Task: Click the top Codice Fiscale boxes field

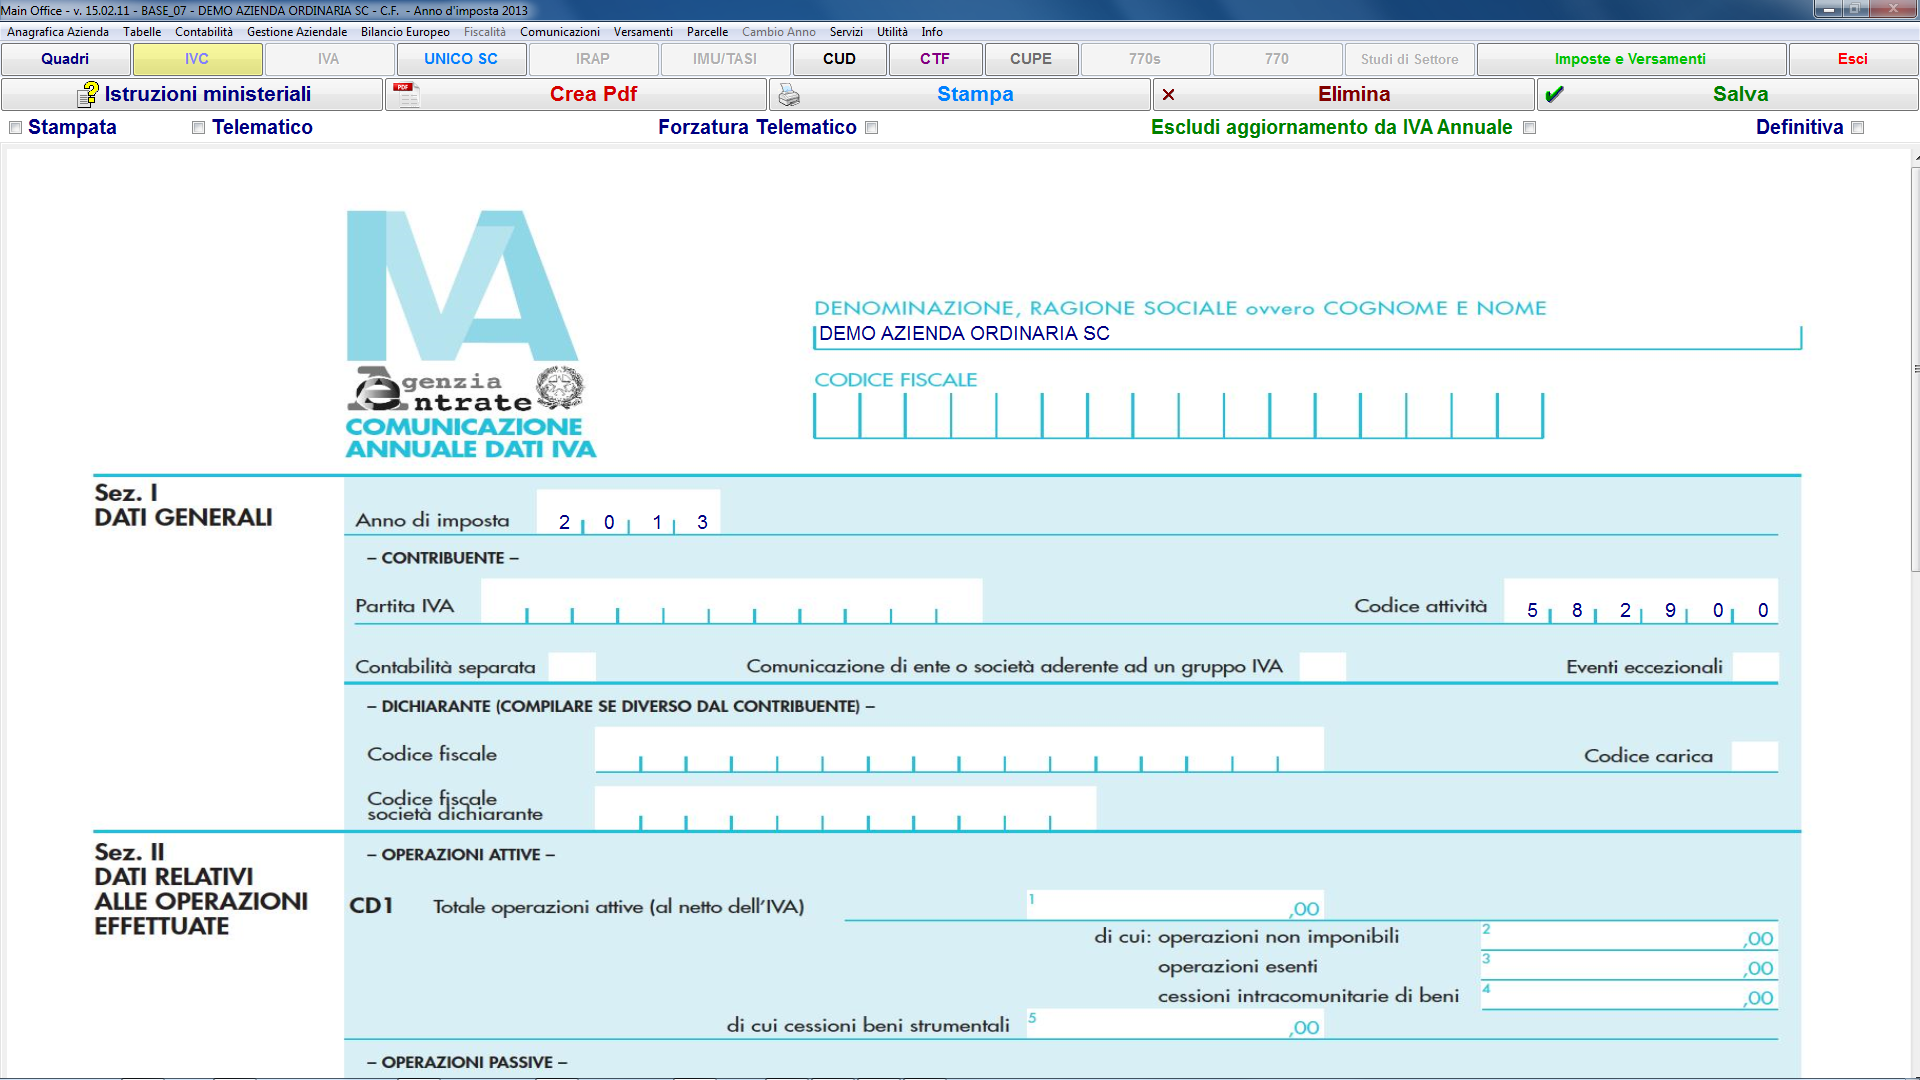Action: (x=1178, y=415)
